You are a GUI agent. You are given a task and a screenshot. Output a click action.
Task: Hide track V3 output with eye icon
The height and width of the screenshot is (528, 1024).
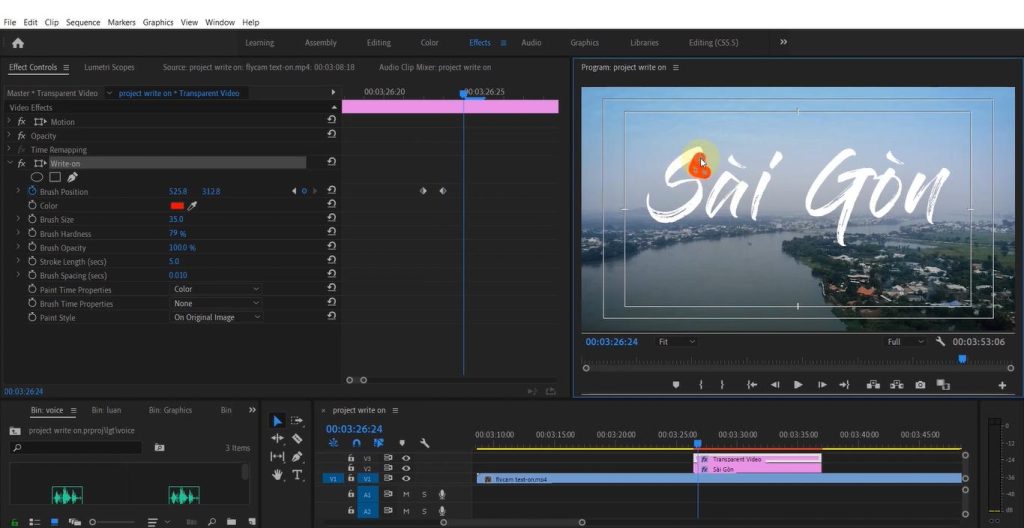[406, 459]
